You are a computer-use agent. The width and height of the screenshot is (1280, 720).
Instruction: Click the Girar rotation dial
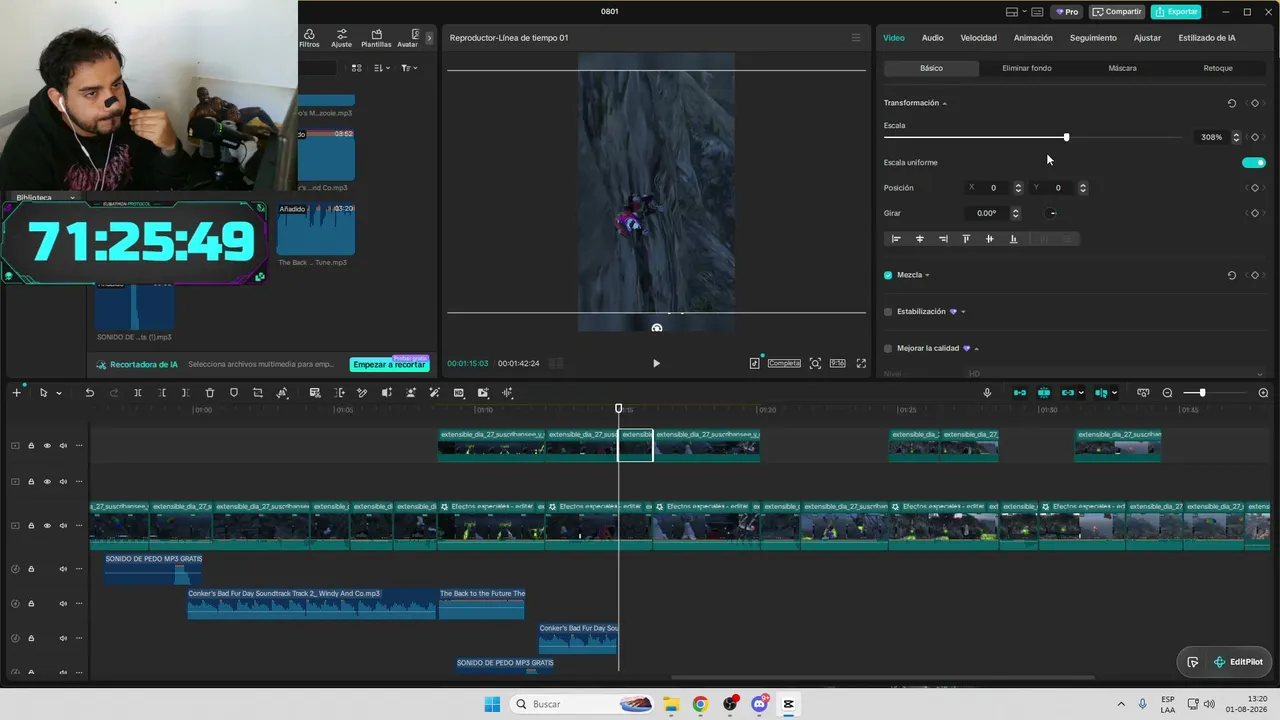(x=1052, y=213)
